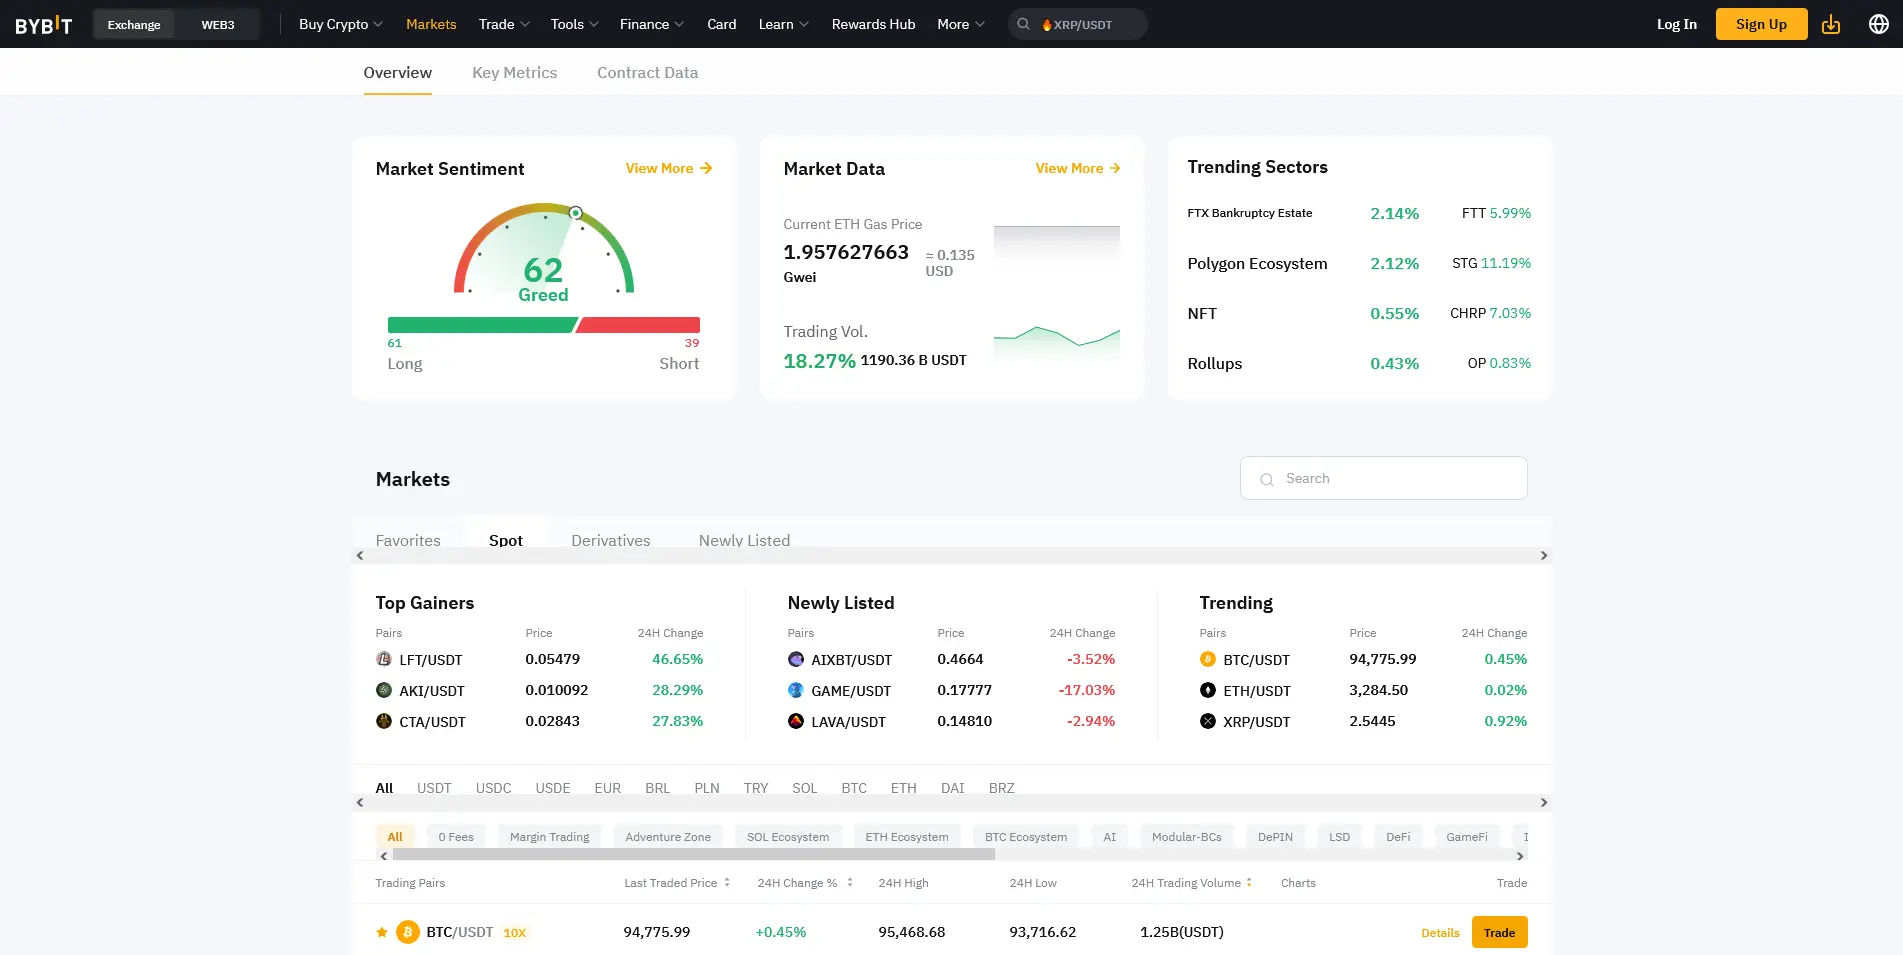The width and height of the screenshot is (1903, 955).
Task: Click the XRP icon in Trending list
Action: (x=1208, y=721)
